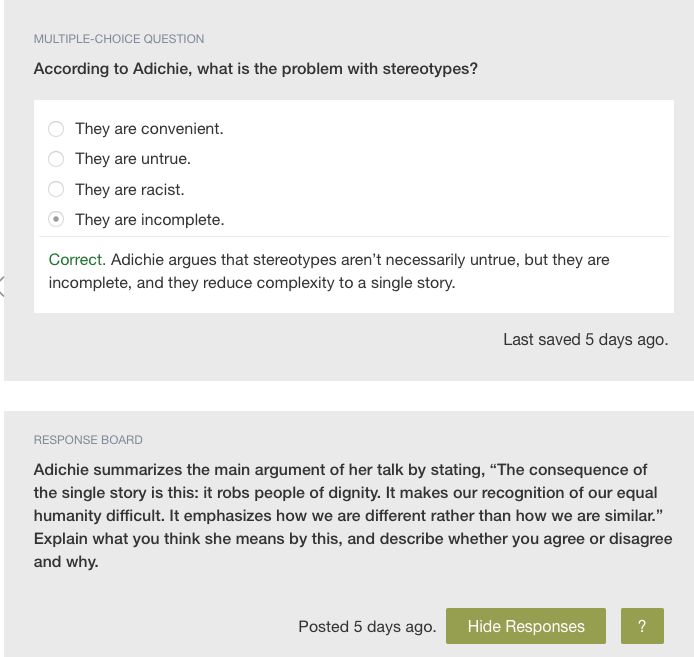Click the 'They are racist.' answer text
Viewport: 694px width, 657px height.
tap(130, 189)
